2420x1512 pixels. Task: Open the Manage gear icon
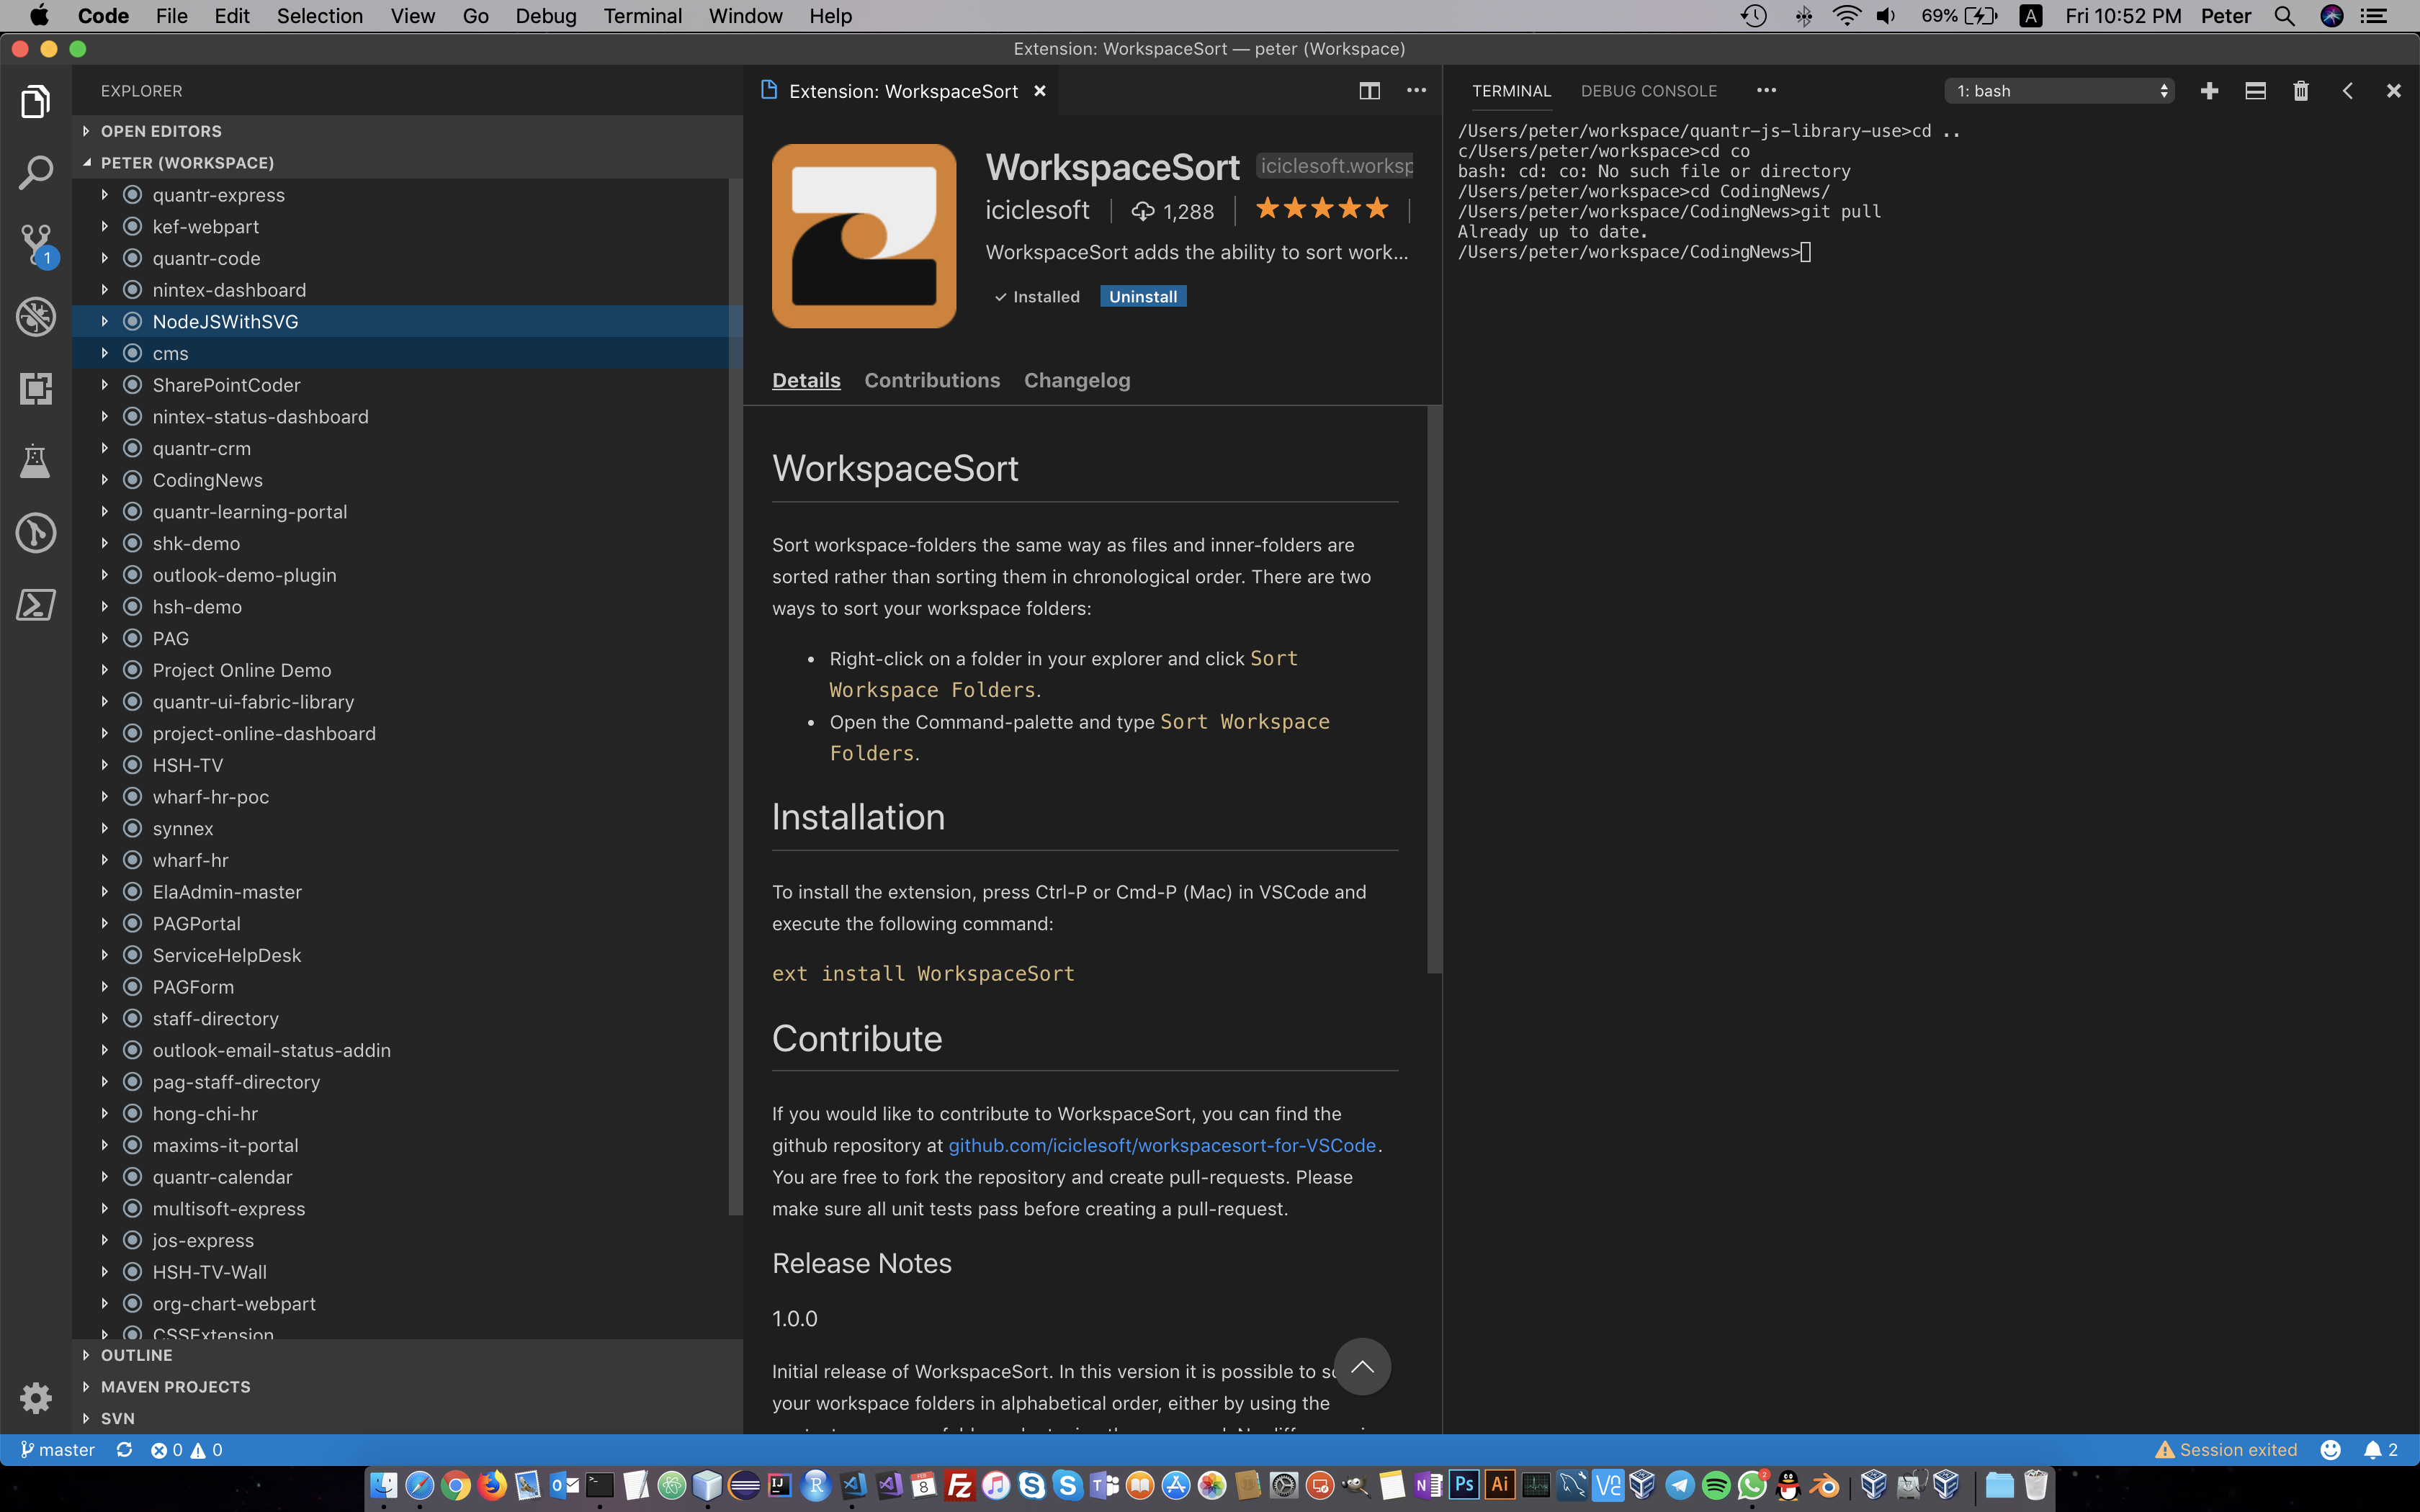pos(36,1397)
